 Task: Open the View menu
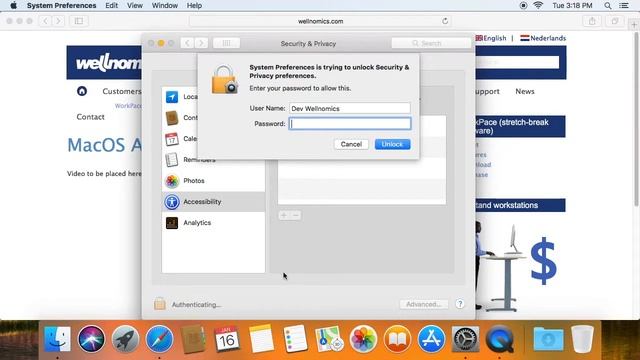click(x=135, y=5)
